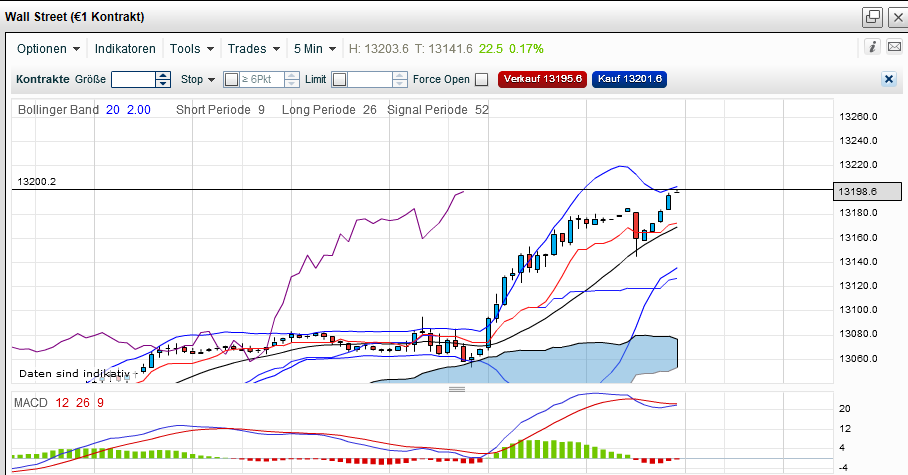Image resolution: width=908 pixels, height=475 pixels.
Task: Click the Größe contract size input field
Action: pos(134,80)
